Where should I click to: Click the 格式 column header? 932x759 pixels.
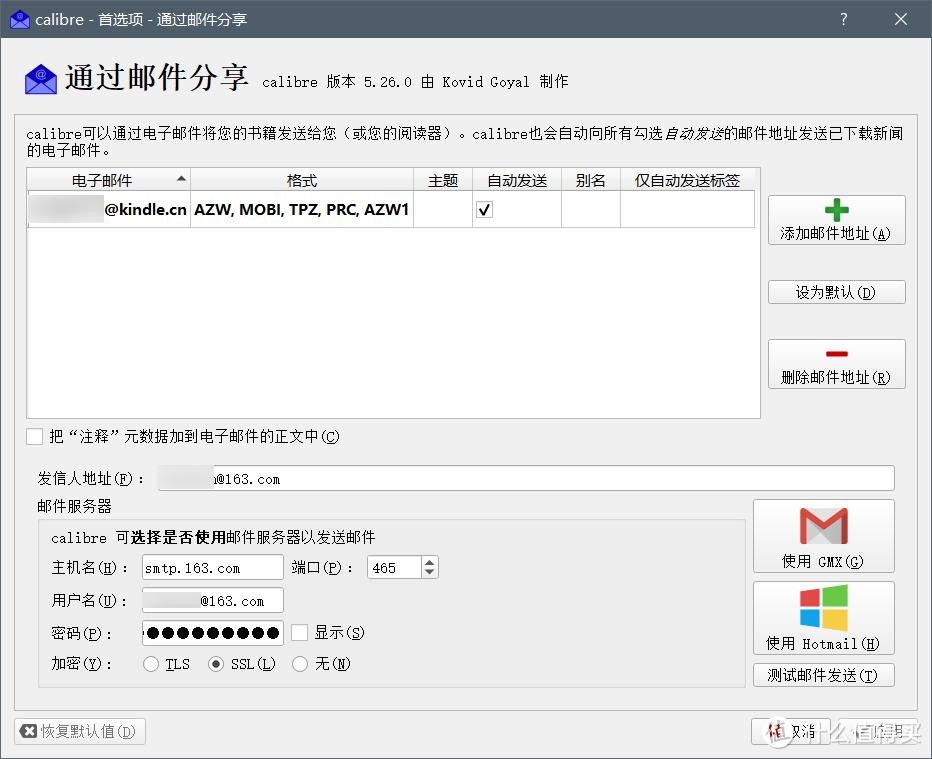click(301, 180)
